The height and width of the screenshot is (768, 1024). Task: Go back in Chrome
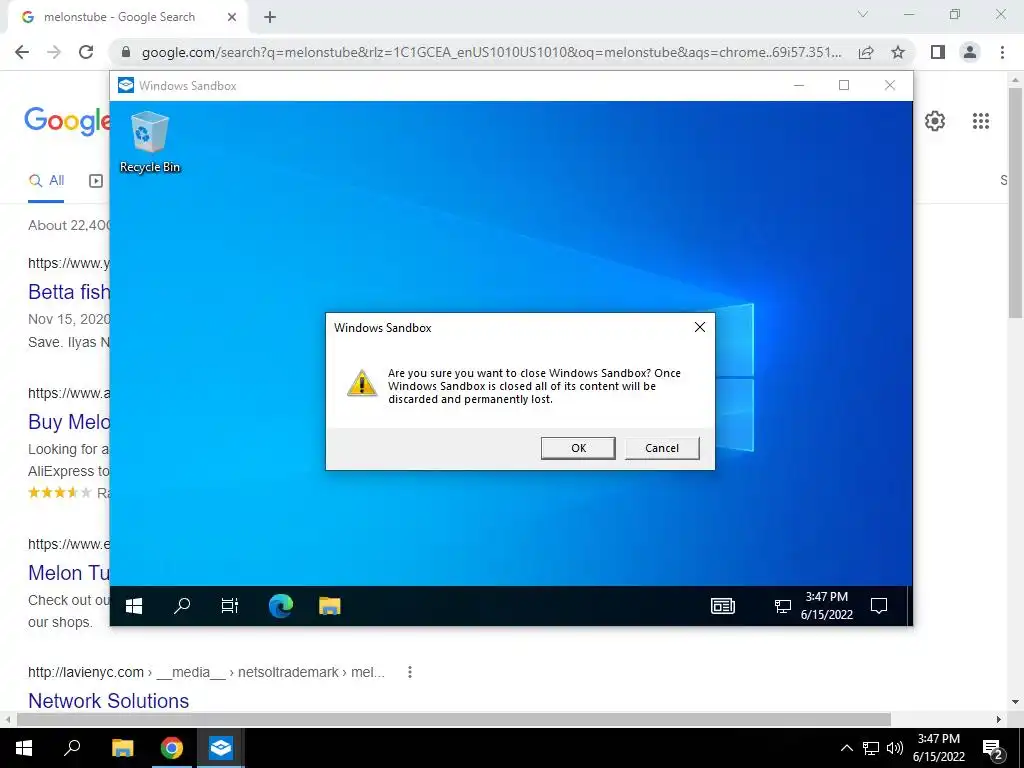(22, 52)
